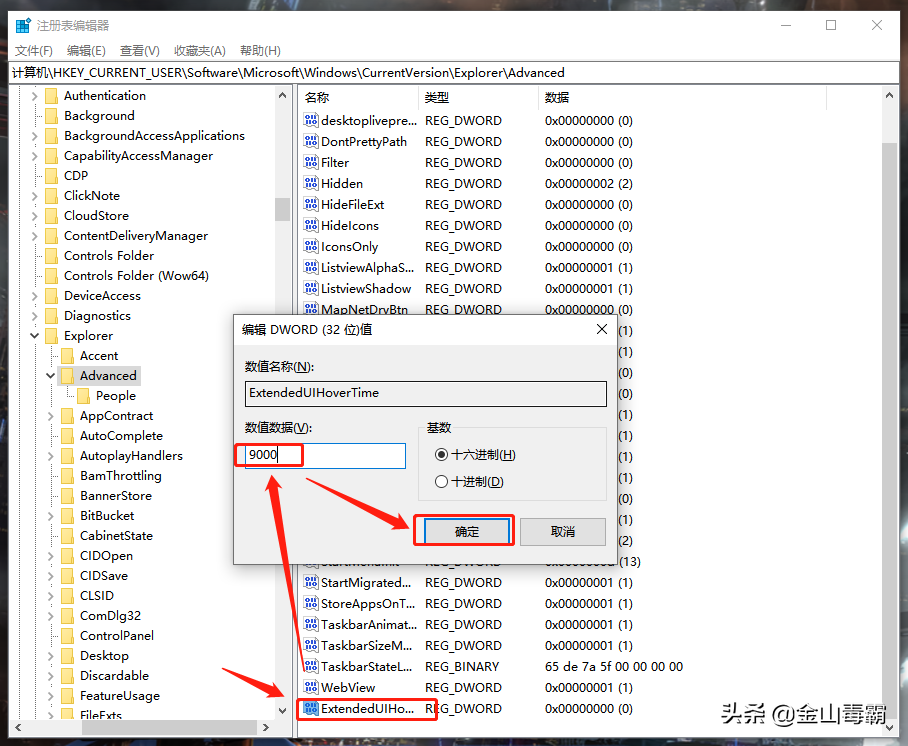
Task: Select the TaskbarAnimat... DWORD icon
Action: [311, 624]
